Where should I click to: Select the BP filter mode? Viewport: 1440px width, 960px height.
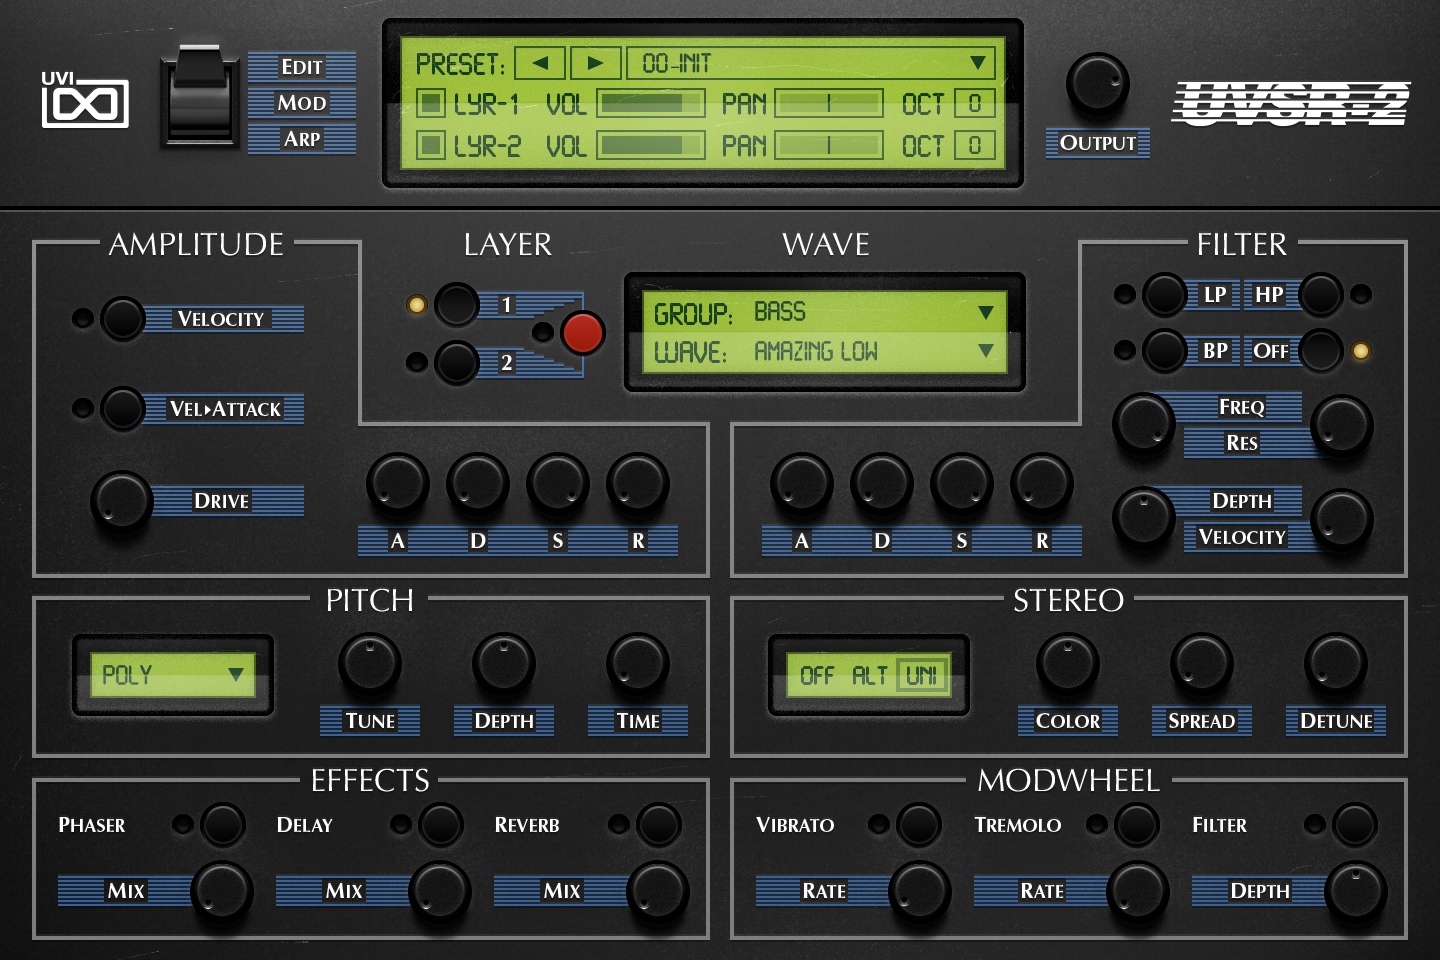[x=1164, y=351]
